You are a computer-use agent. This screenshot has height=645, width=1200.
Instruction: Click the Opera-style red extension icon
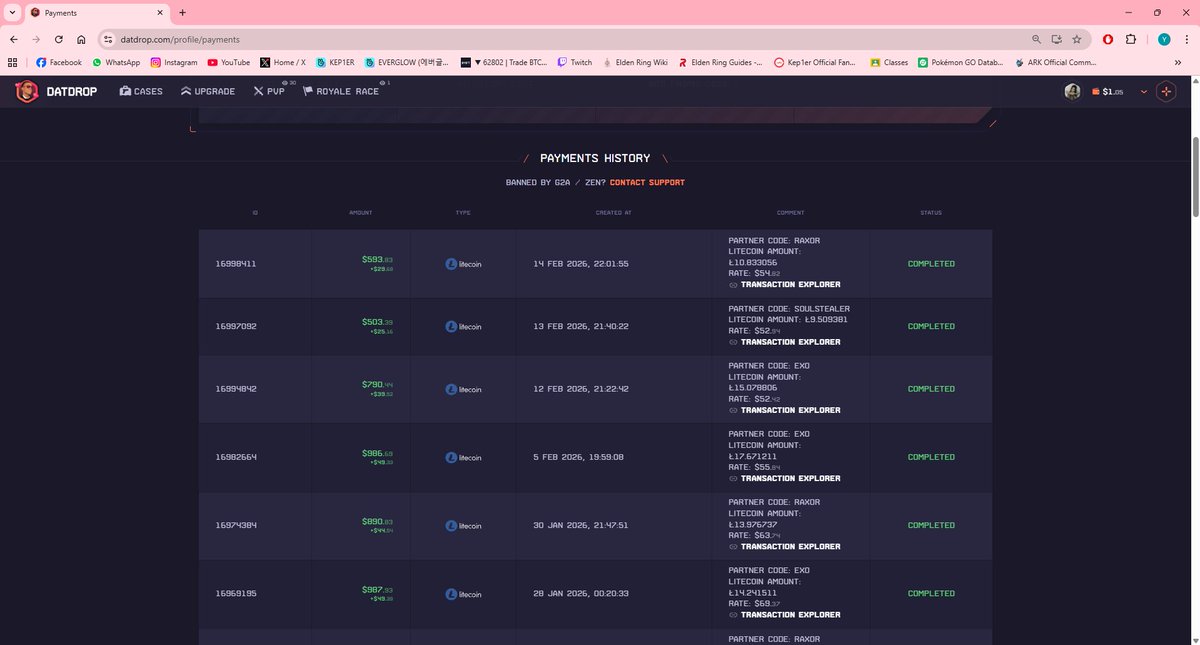coord(1108,39)
